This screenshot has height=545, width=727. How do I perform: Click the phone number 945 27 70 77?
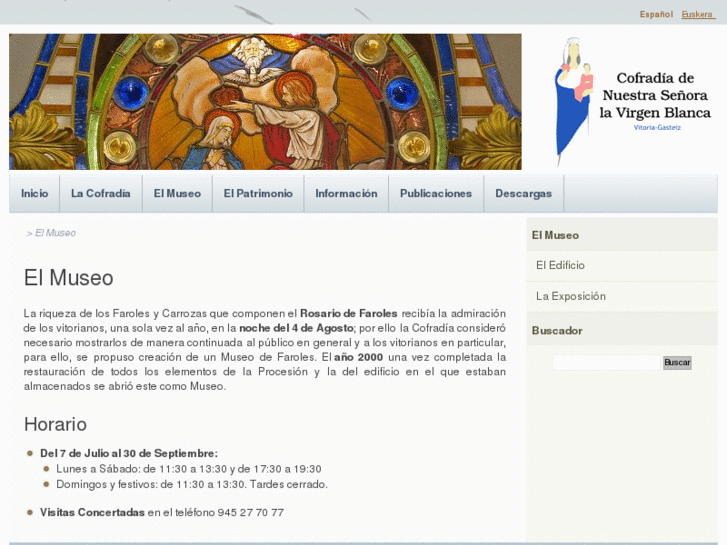(250, 512)
